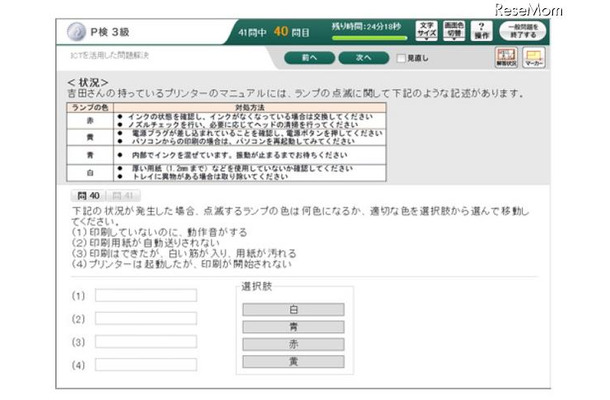Click statement (1) 印刷していないのに、動作音がする
Image resolution: width=610 pixels, height=400 pixels.
tap(160, 232)
